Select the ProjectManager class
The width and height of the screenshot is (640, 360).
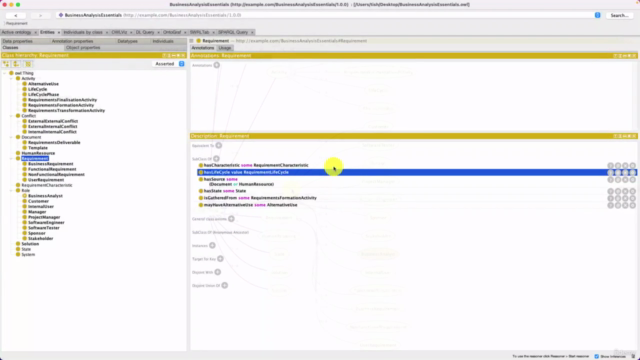click(x=44, y=217)
